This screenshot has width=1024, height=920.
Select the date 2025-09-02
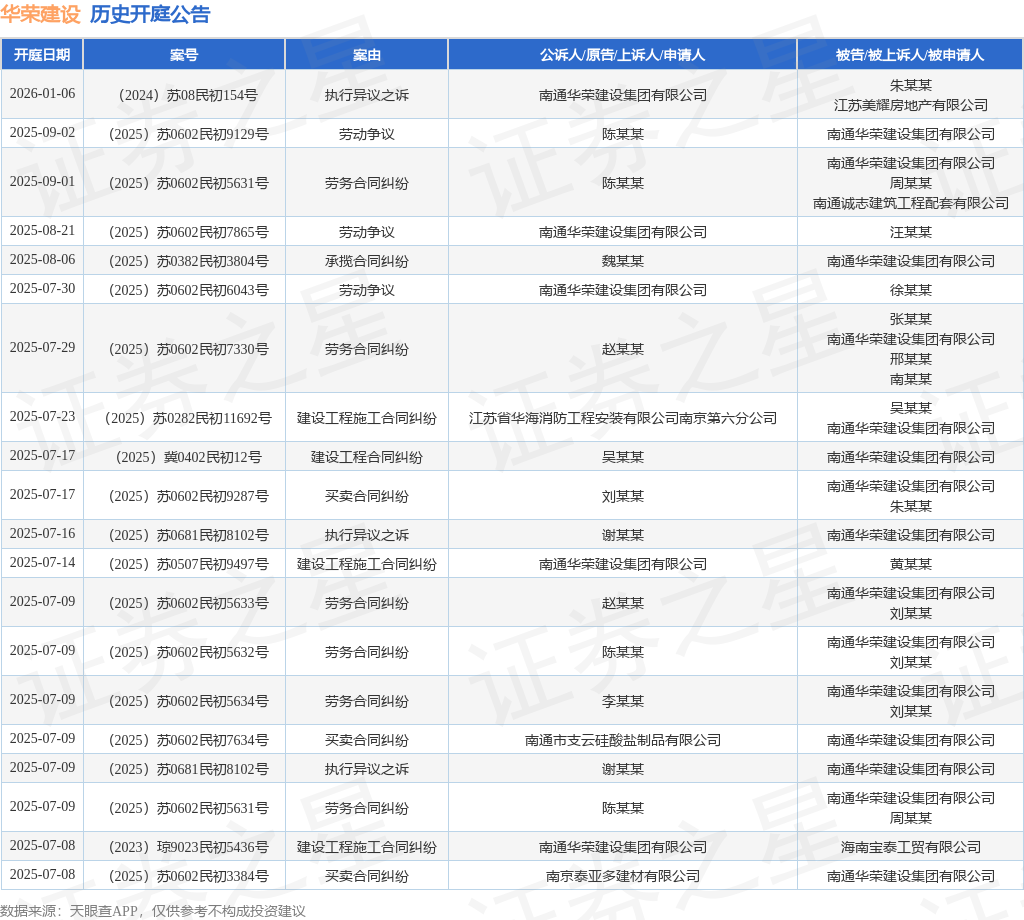42,133
